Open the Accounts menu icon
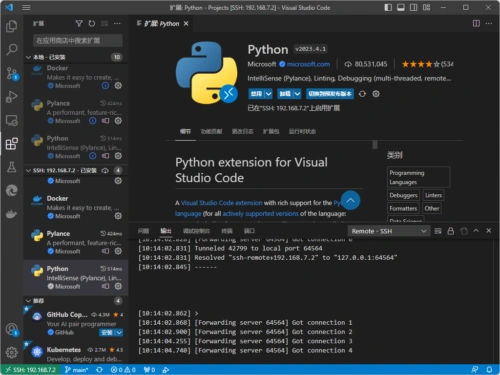Viewport: 500px width, 375px height. pos(12,329)
